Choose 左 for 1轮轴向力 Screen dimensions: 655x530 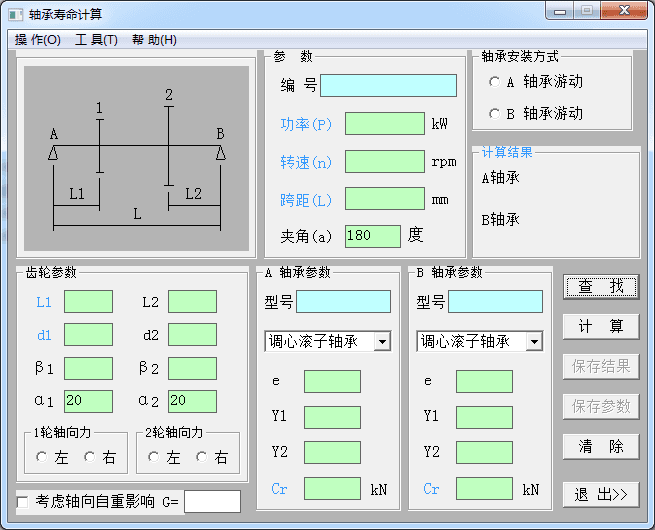(x=42, y=457)
